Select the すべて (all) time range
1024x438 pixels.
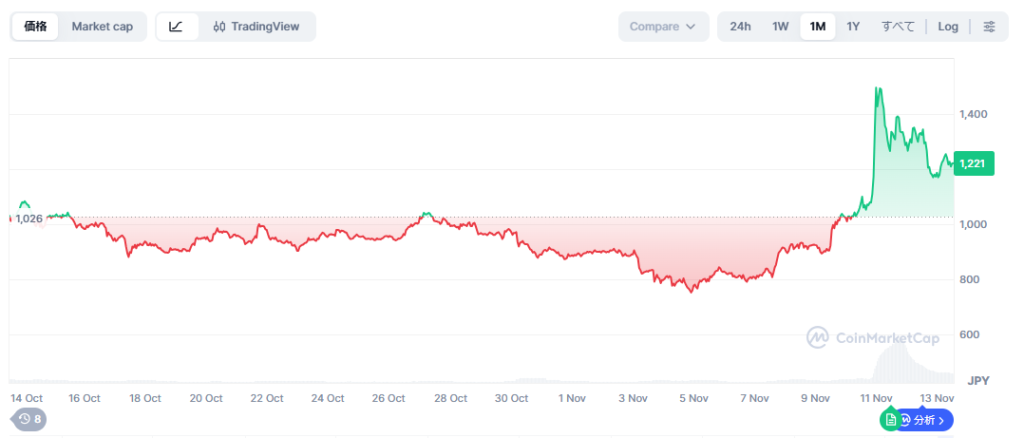(x=897, y=27)
